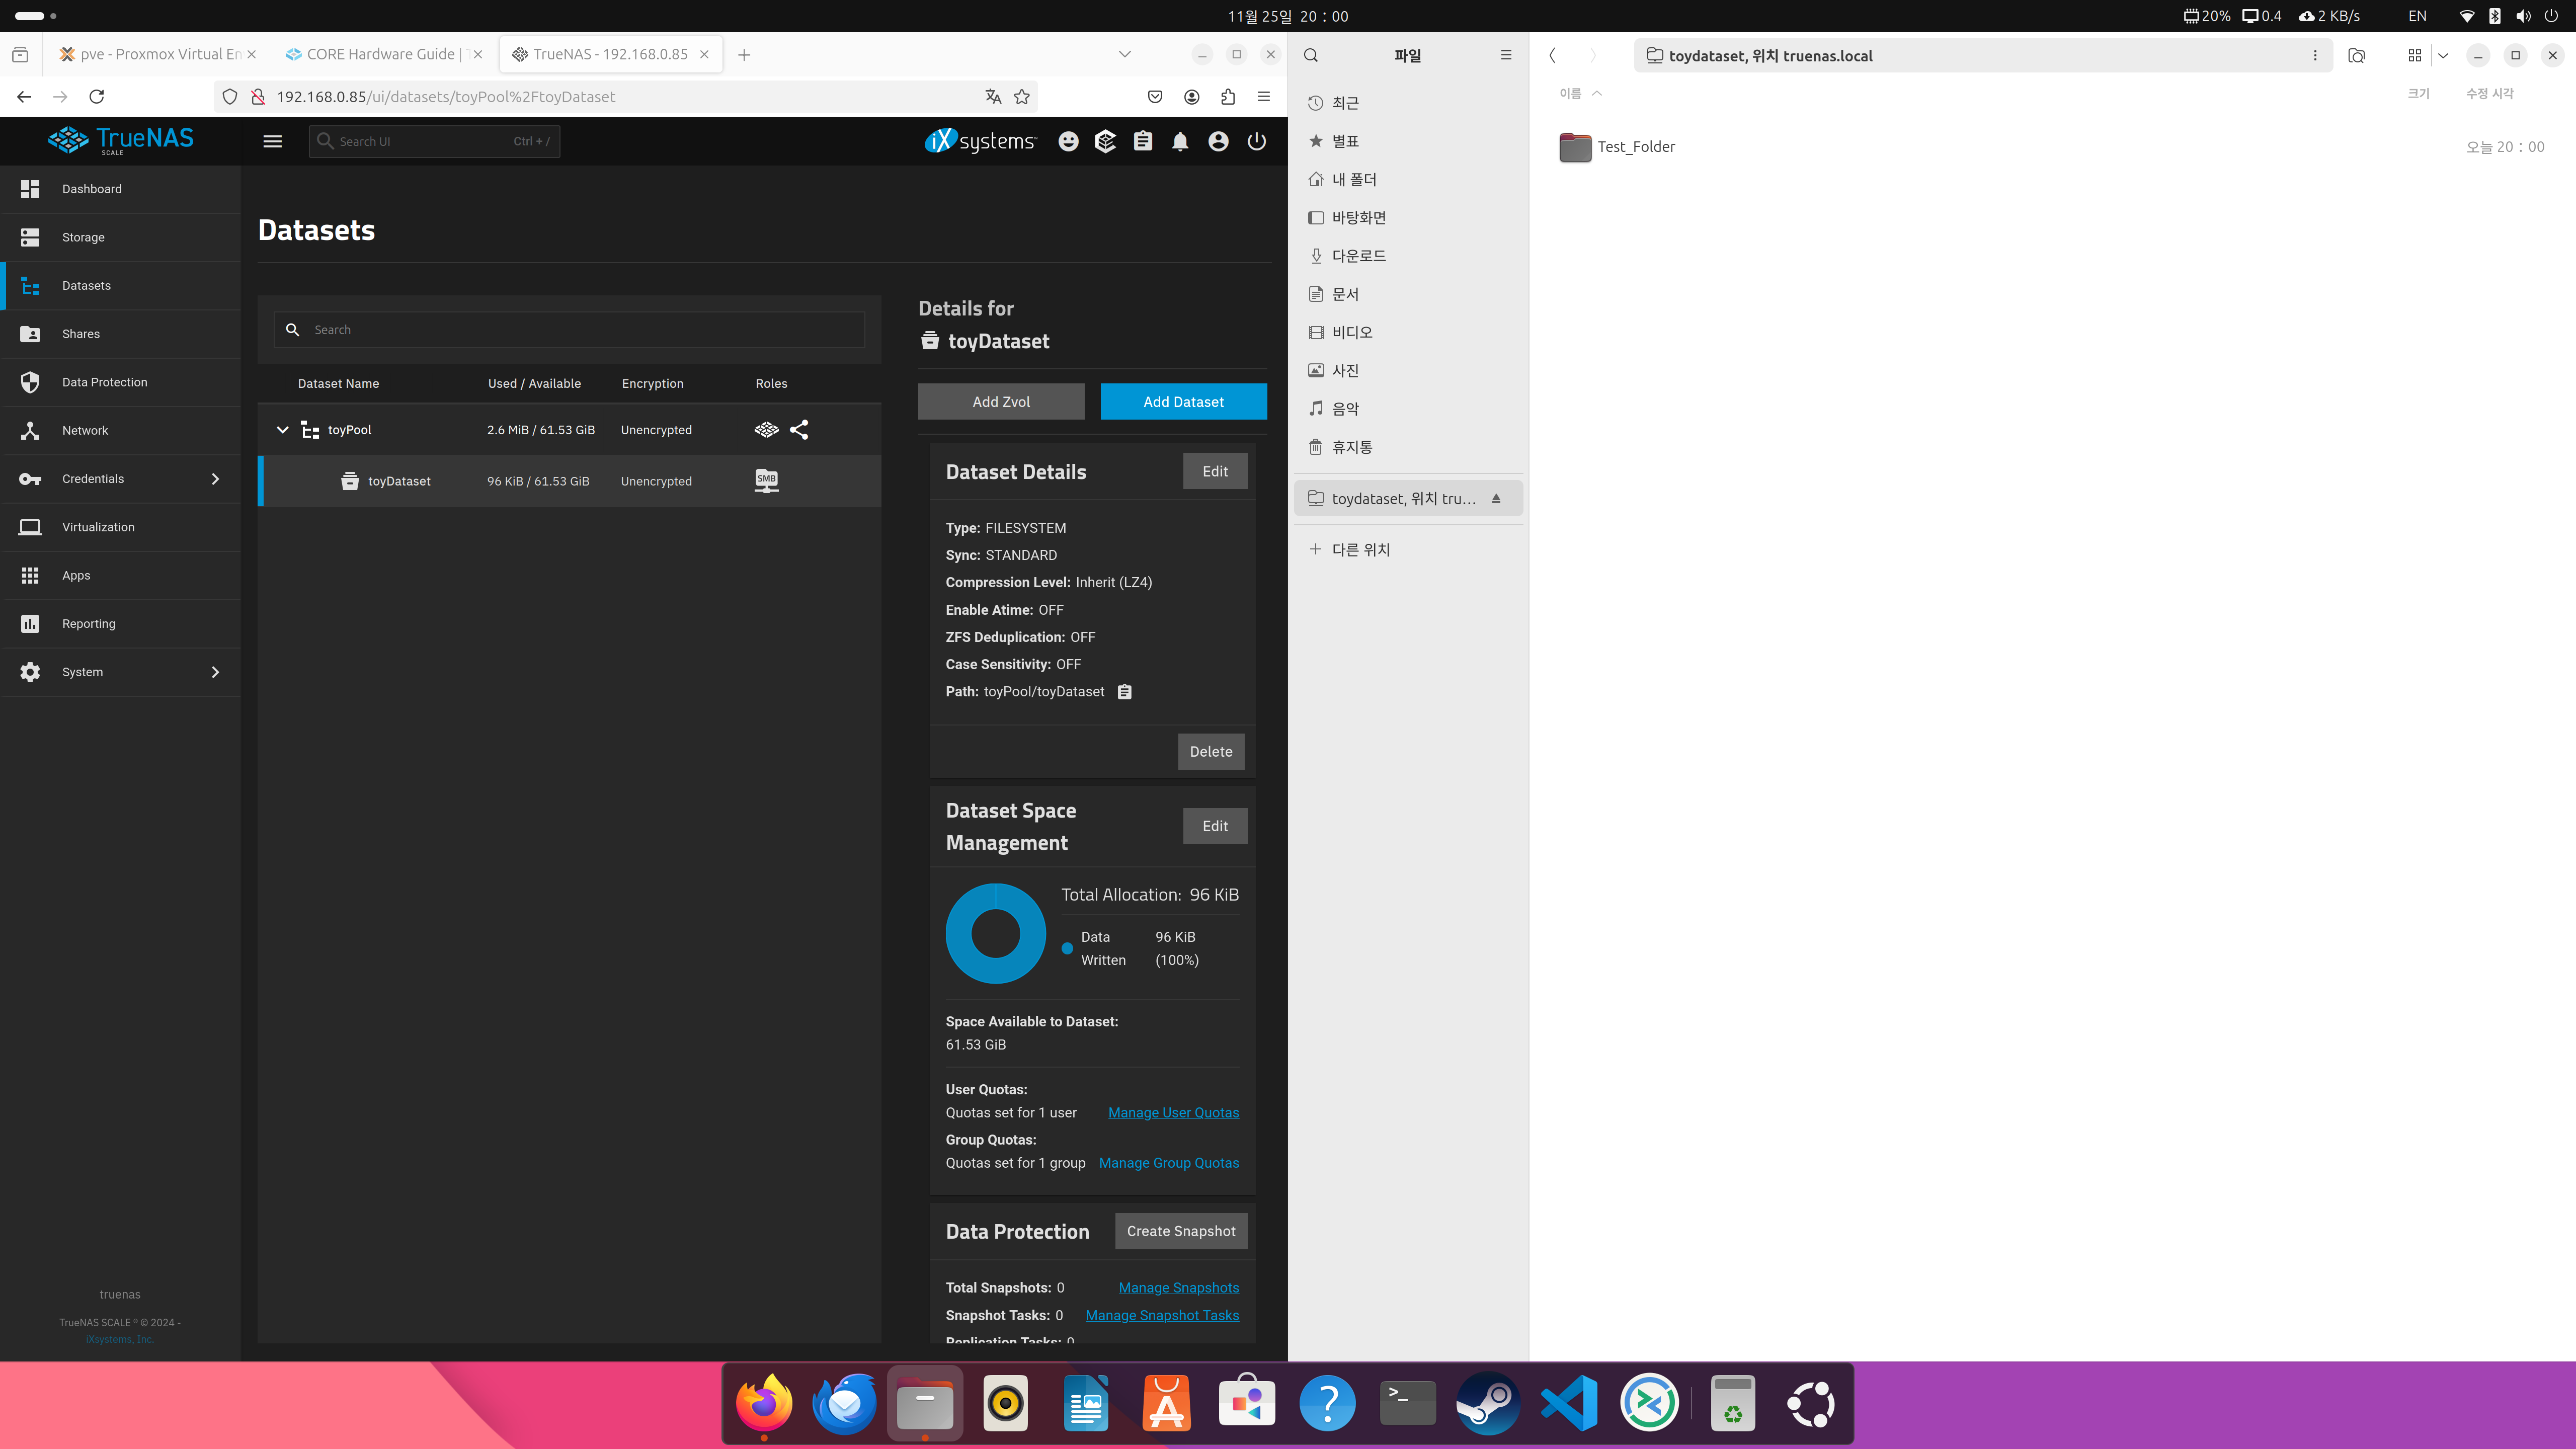
Task: Open the Firefox application menu
Action: 1264,96
